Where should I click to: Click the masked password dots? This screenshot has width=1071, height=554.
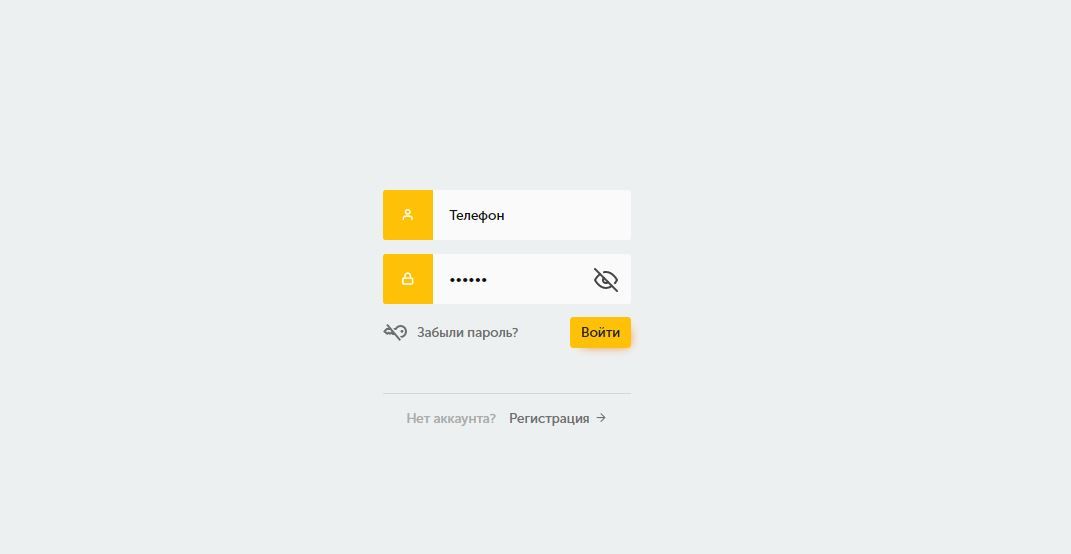468,279
